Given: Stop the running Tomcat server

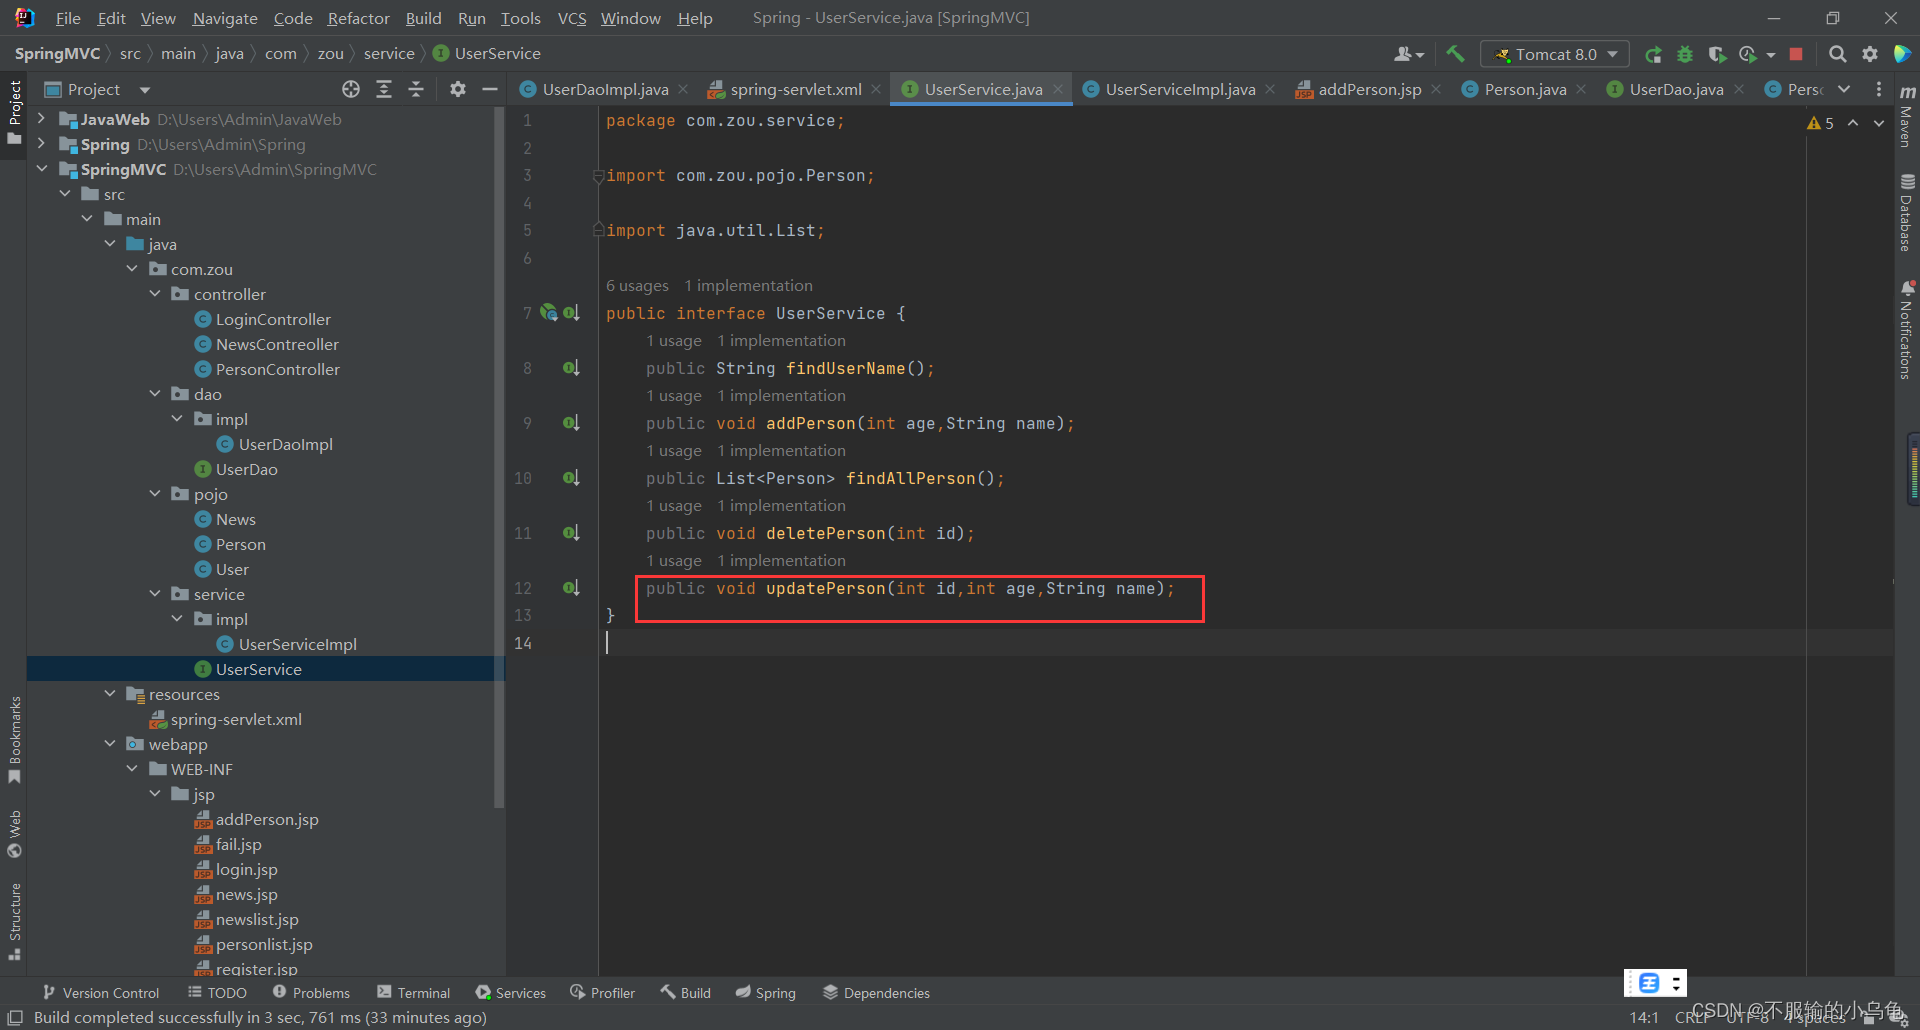Looking at the screenshot, I should (1795, 54).
